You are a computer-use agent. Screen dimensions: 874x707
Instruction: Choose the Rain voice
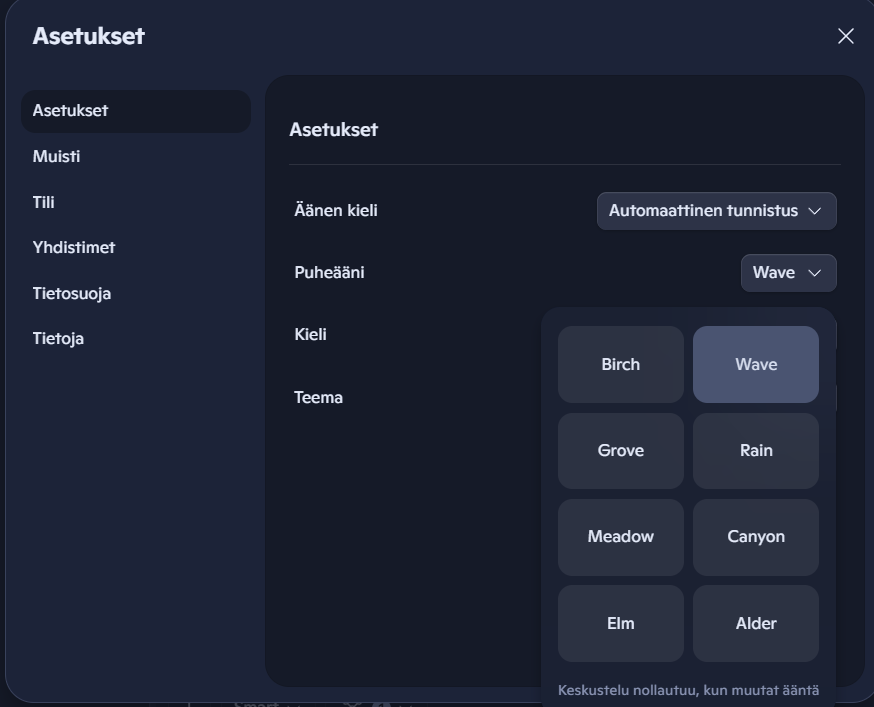point(755,451)
